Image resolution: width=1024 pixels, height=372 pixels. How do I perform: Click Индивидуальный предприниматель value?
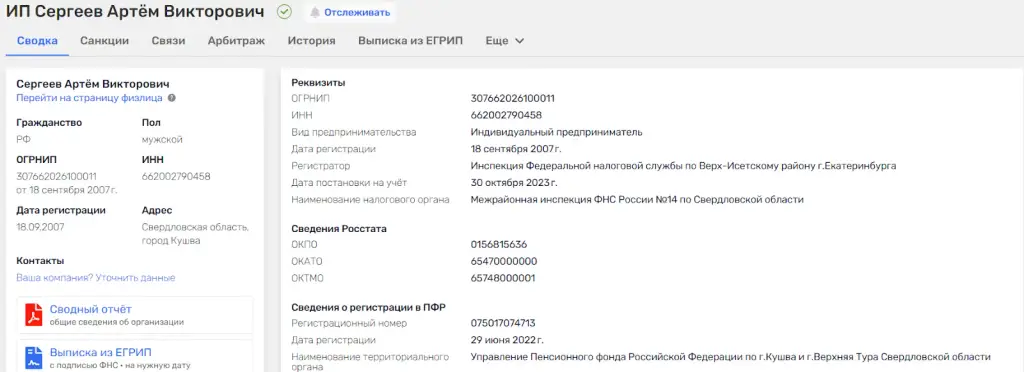click(556, 132)
